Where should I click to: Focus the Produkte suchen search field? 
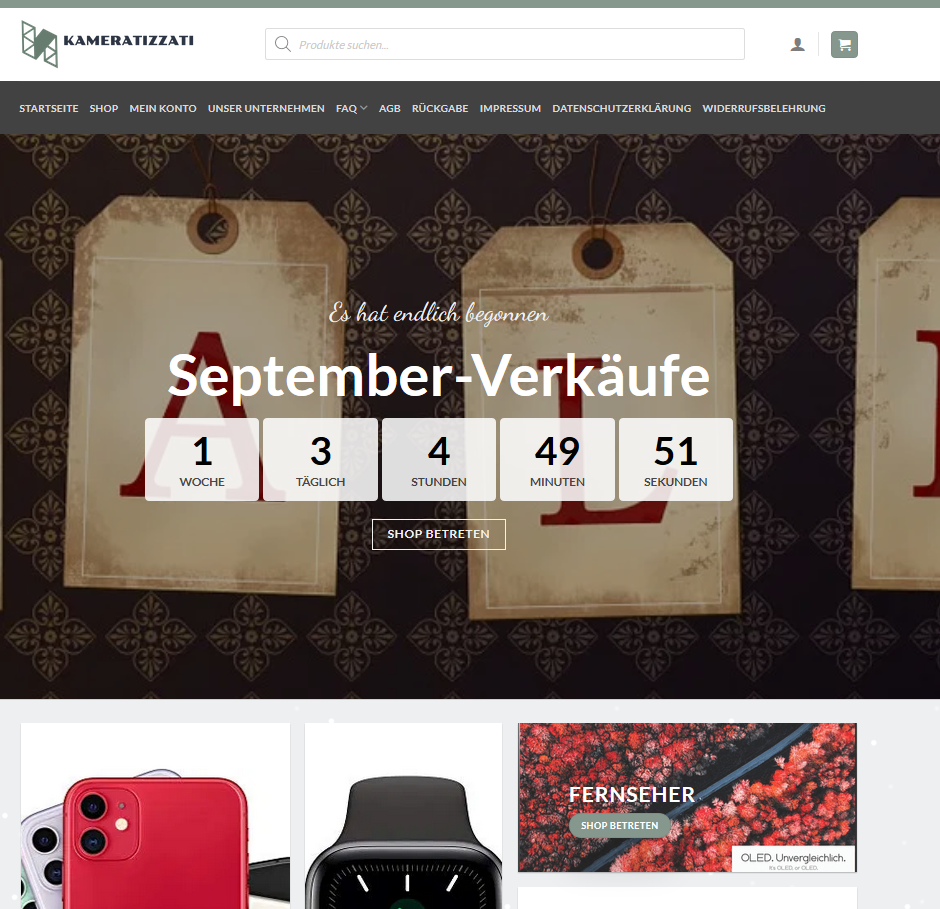pyautogui.click(x=505, y=44)
